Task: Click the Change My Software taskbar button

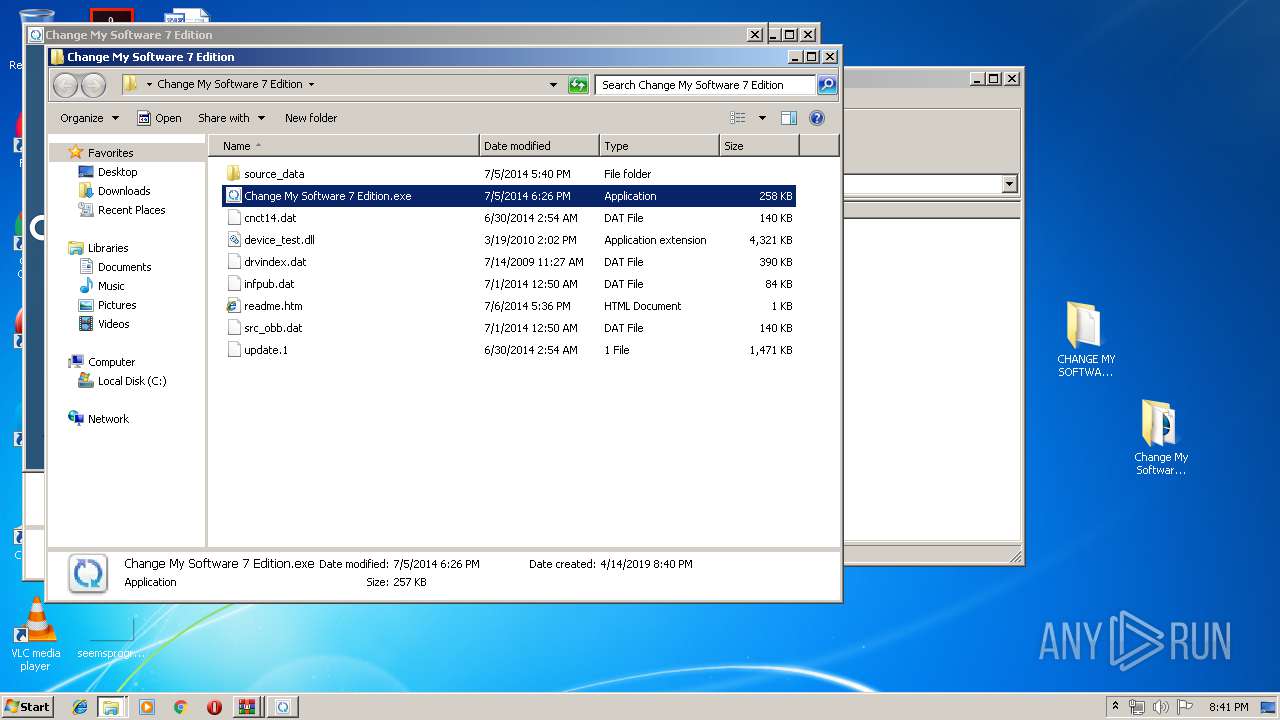Action: 283,707
